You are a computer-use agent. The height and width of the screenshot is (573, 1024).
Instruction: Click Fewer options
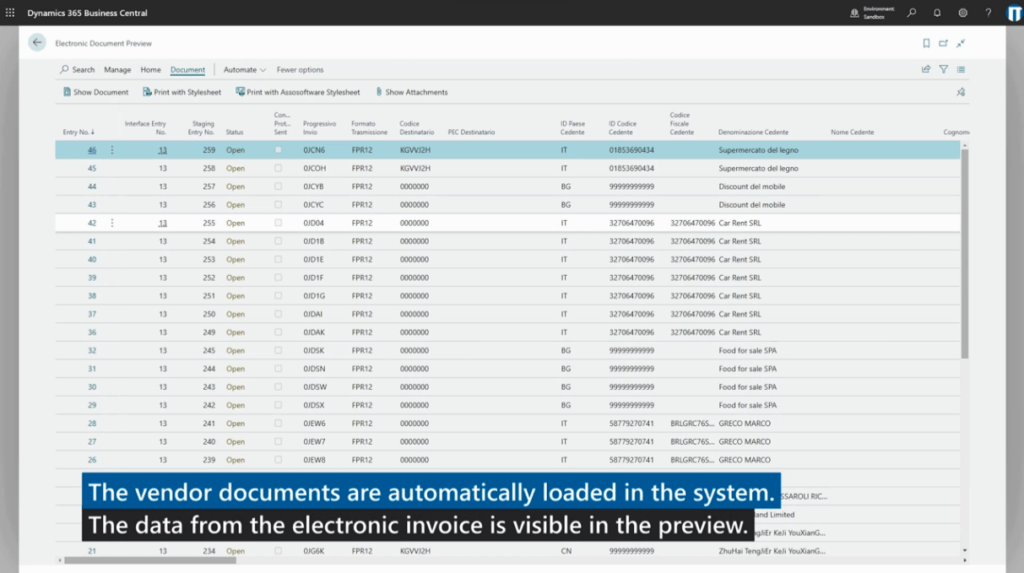(300, 69)
